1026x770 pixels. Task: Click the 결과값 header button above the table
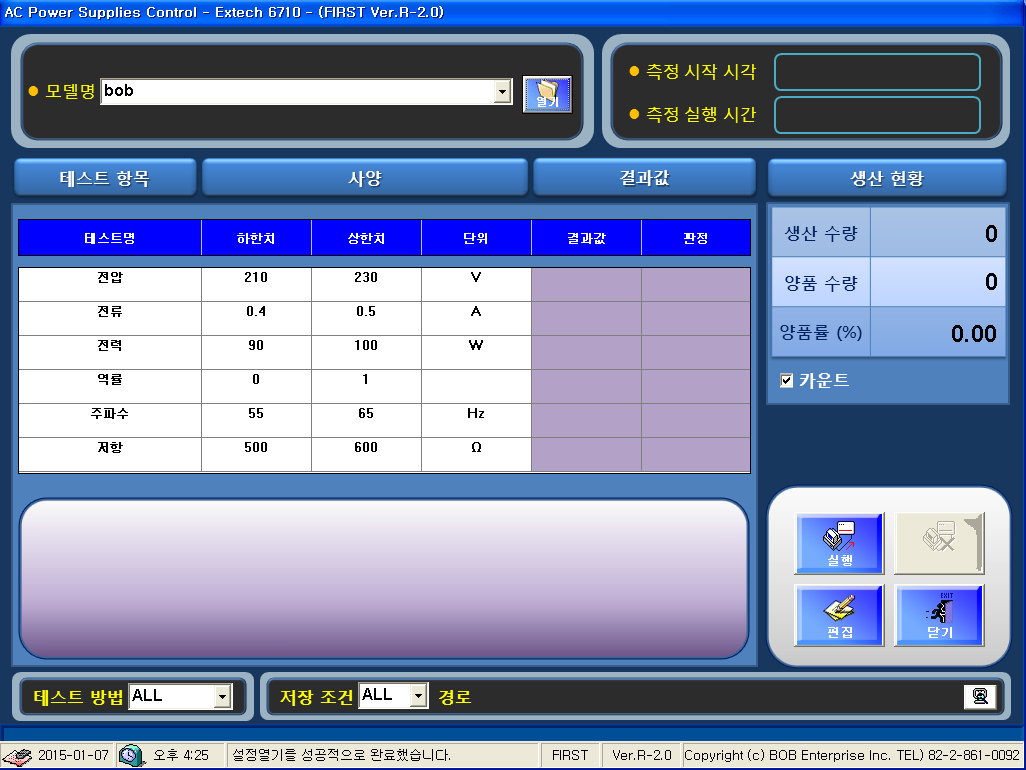pos(644,179)
